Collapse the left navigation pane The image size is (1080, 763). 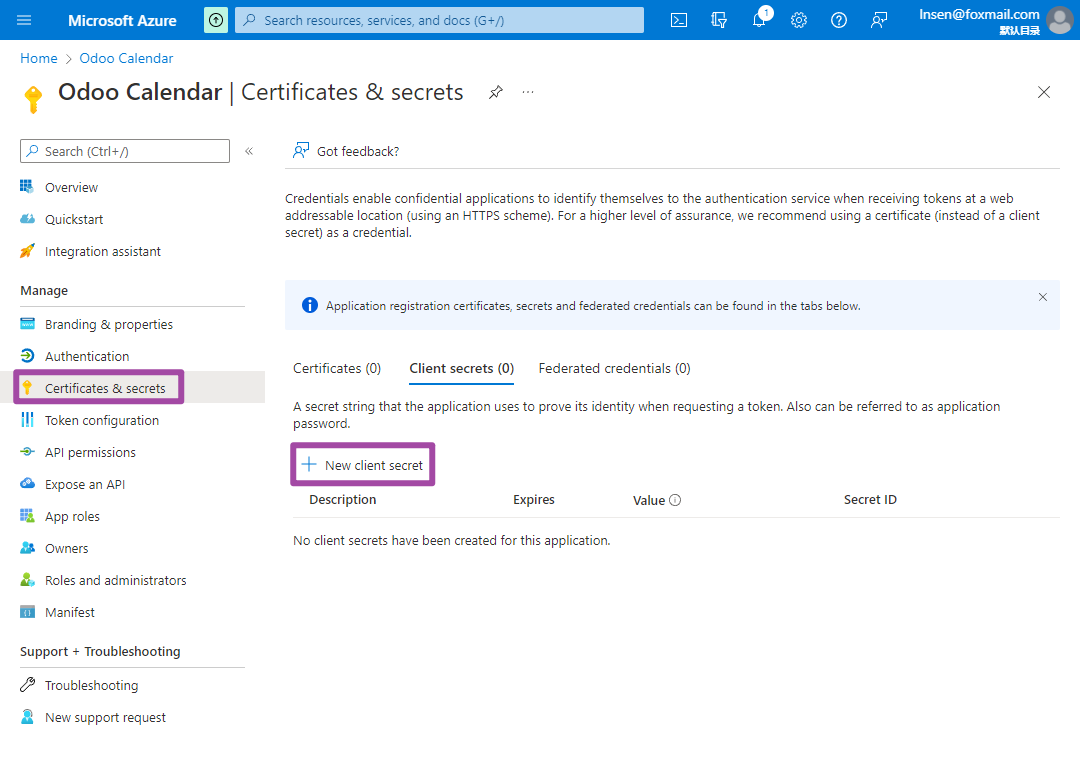coord(249,151)
